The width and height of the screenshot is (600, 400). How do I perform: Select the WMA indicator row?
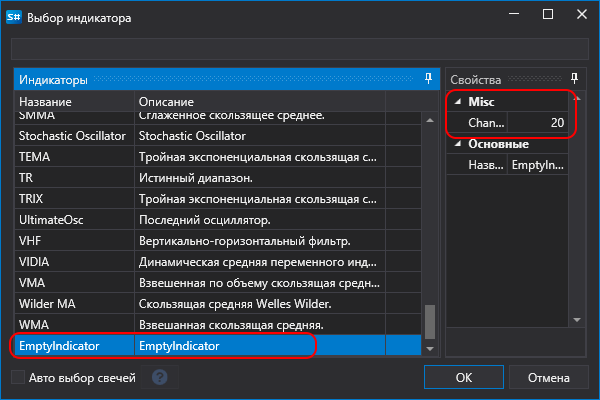point(218,325)
